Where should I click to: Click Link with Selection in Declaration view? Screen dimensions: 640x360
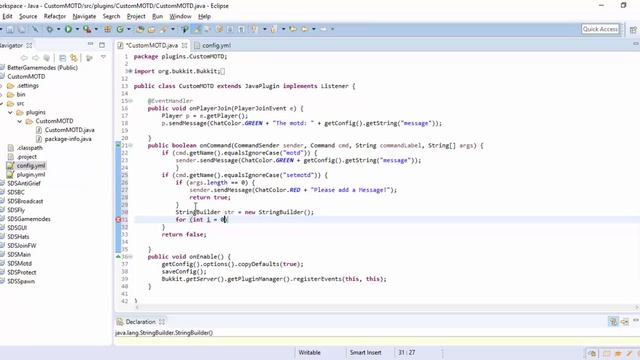click(613, 322)
